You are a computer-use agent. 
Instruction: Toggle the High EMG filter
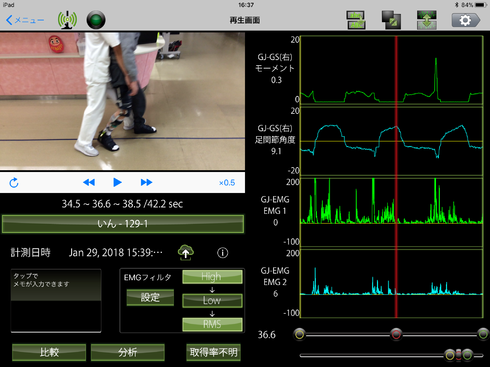tap(212, 277)
